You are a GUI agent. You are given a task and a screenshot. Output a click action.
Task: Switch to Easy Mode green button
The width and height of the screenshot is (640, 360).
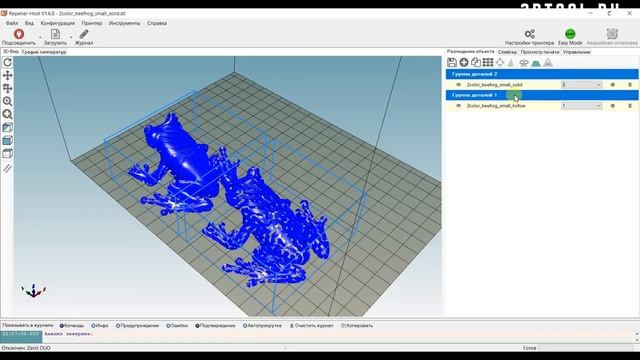[570, 34]
